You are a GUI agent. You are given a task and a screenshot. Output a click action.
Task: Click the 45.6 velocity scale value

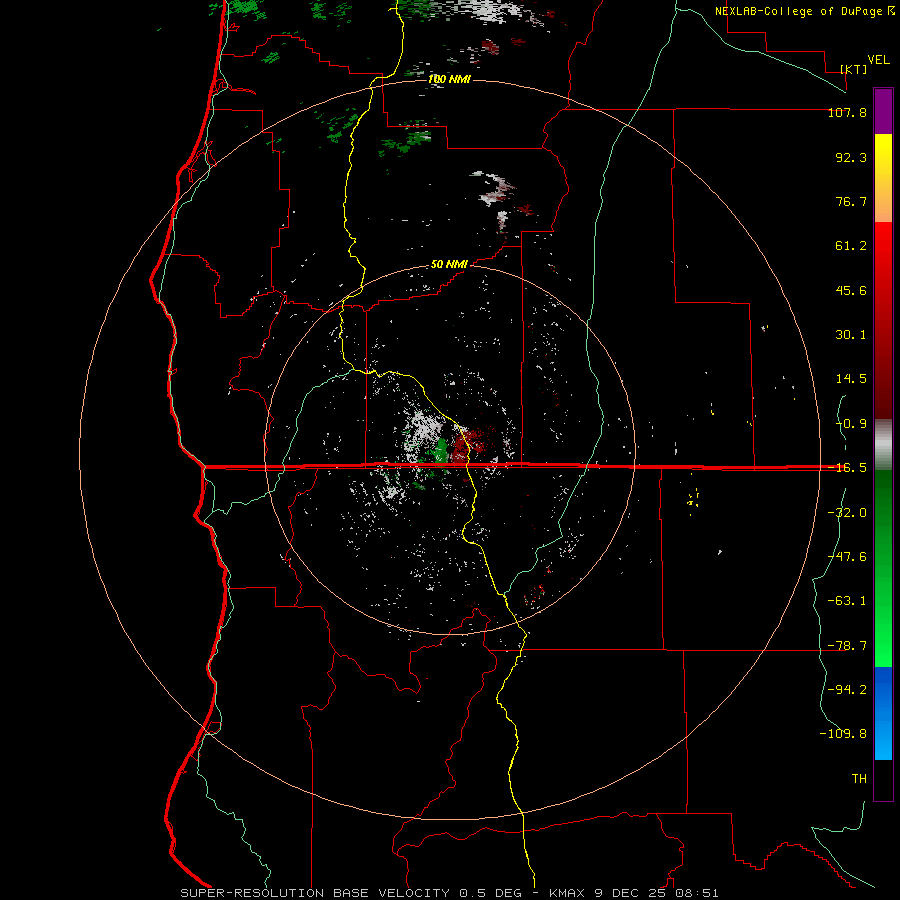[x=851, y=290]
